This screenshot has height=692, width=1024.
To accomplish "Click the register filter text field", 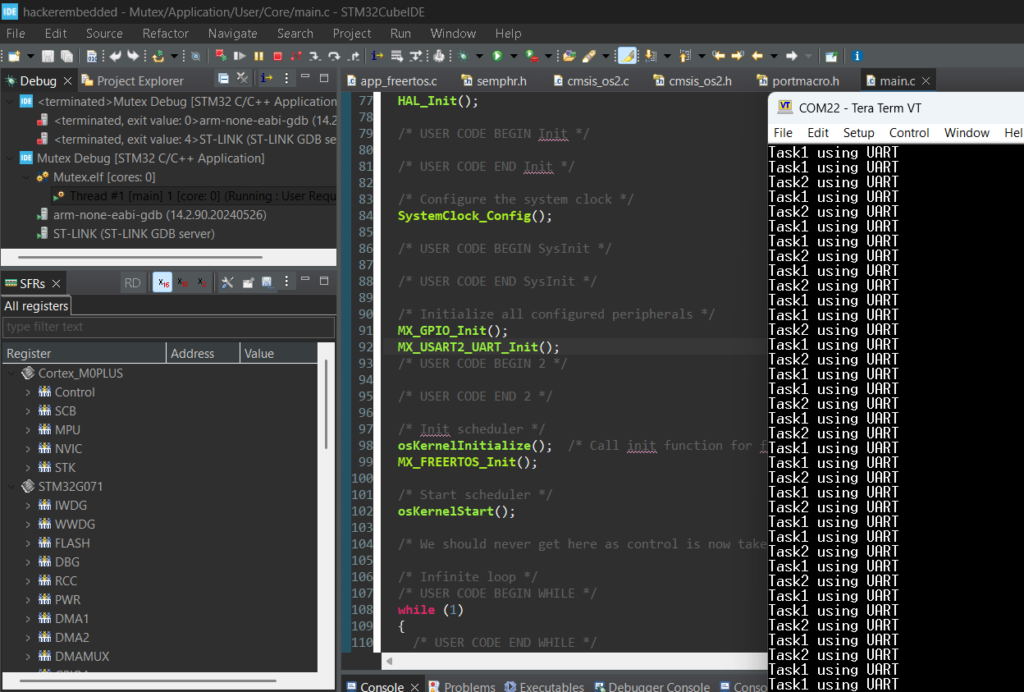I will click(x=168, y=327).
